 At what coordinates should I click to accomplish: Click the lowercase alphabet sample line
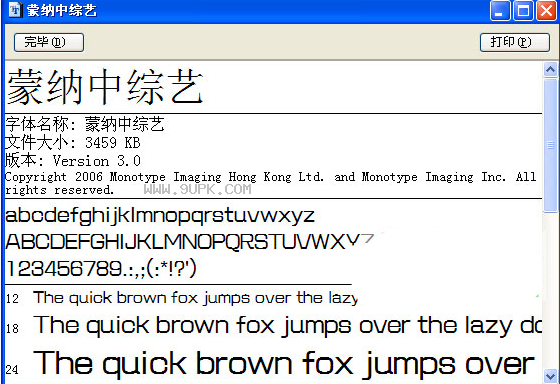pyautogui.click(x=160, y=216)
